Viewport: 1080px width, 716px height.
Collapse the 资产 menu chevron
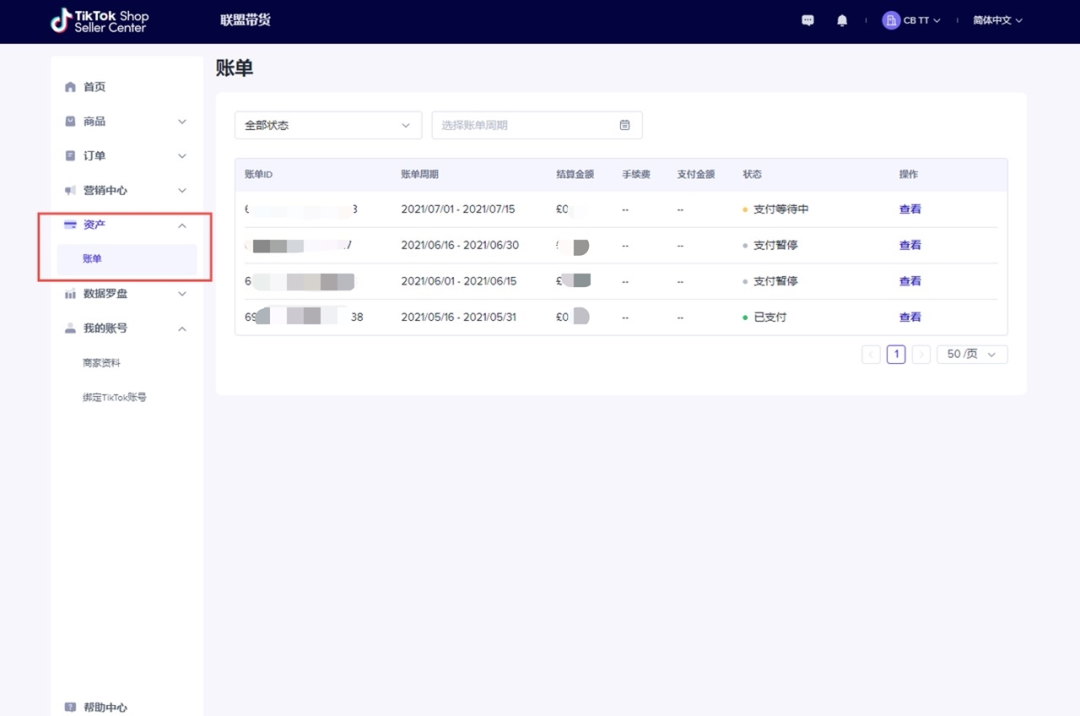click(x=182, y=226)
